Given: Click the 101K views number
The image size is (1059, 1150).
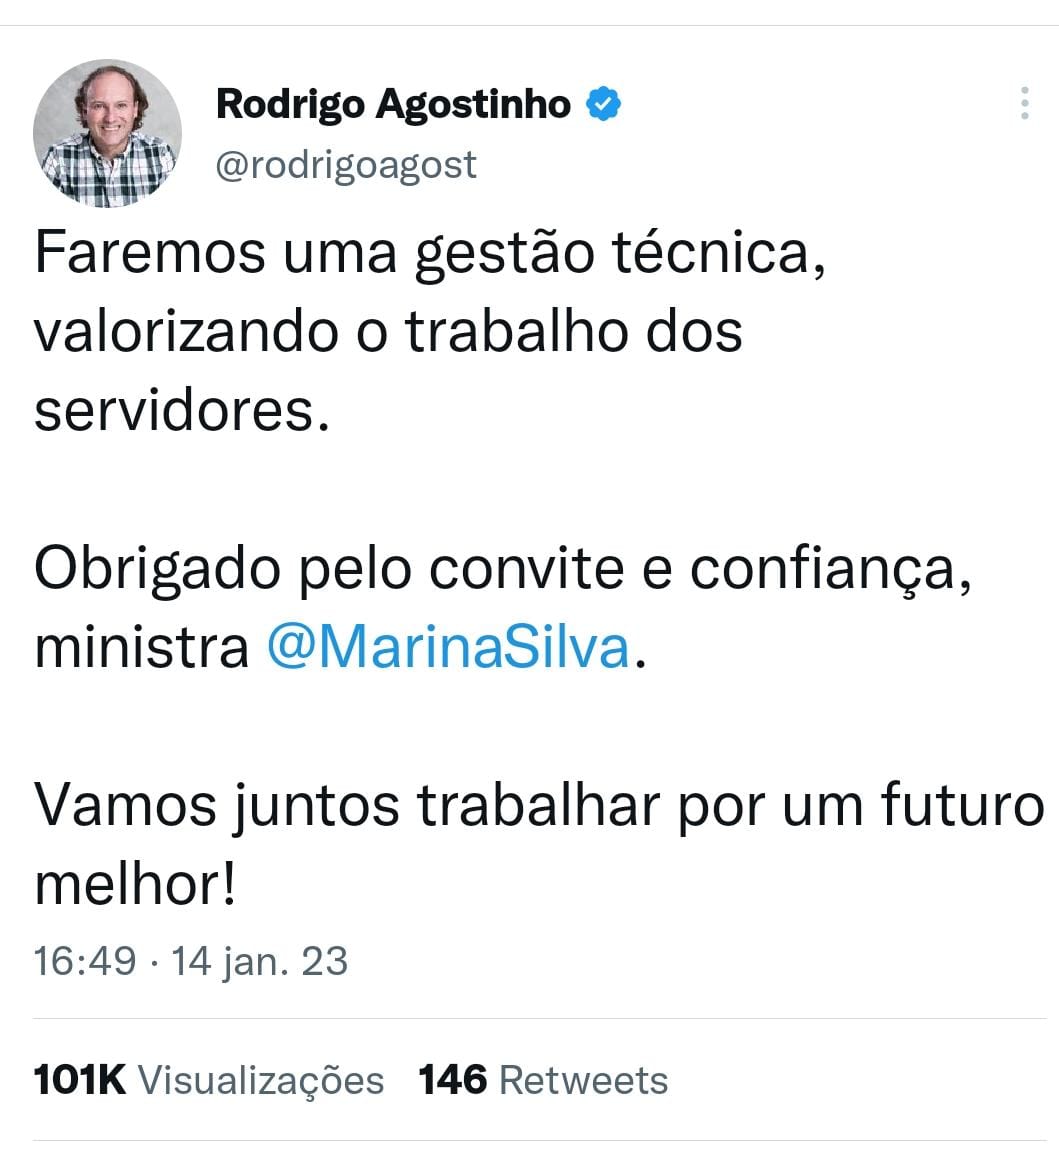Looking at the screenshot, I should pyautogui.click(x=80, y=1080).
